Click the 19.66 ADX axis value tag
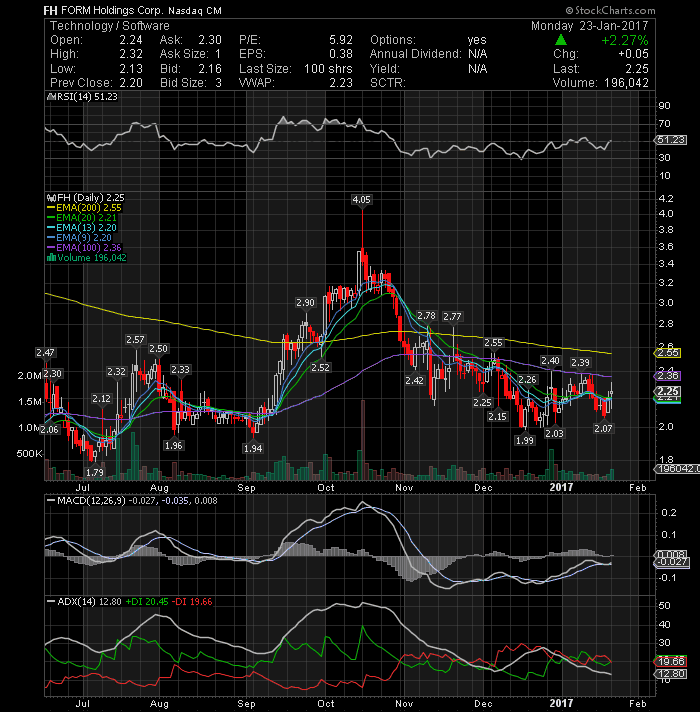Screen dimensions: 700x712 tap(670, 661)
